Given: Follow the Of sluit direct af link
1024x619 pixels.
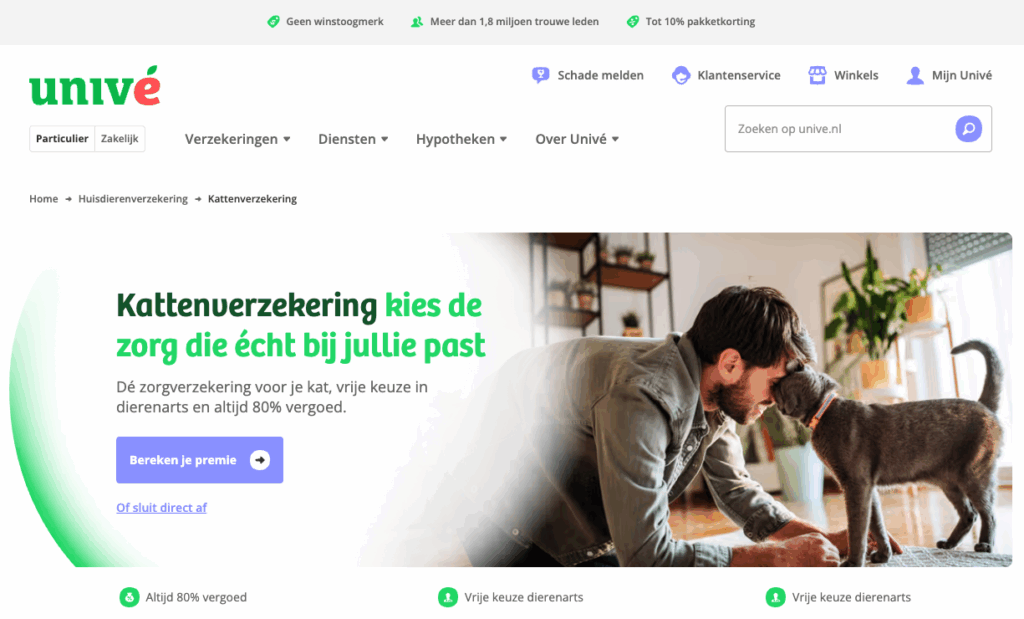Looking at the screenshot, I should [161, 507].
